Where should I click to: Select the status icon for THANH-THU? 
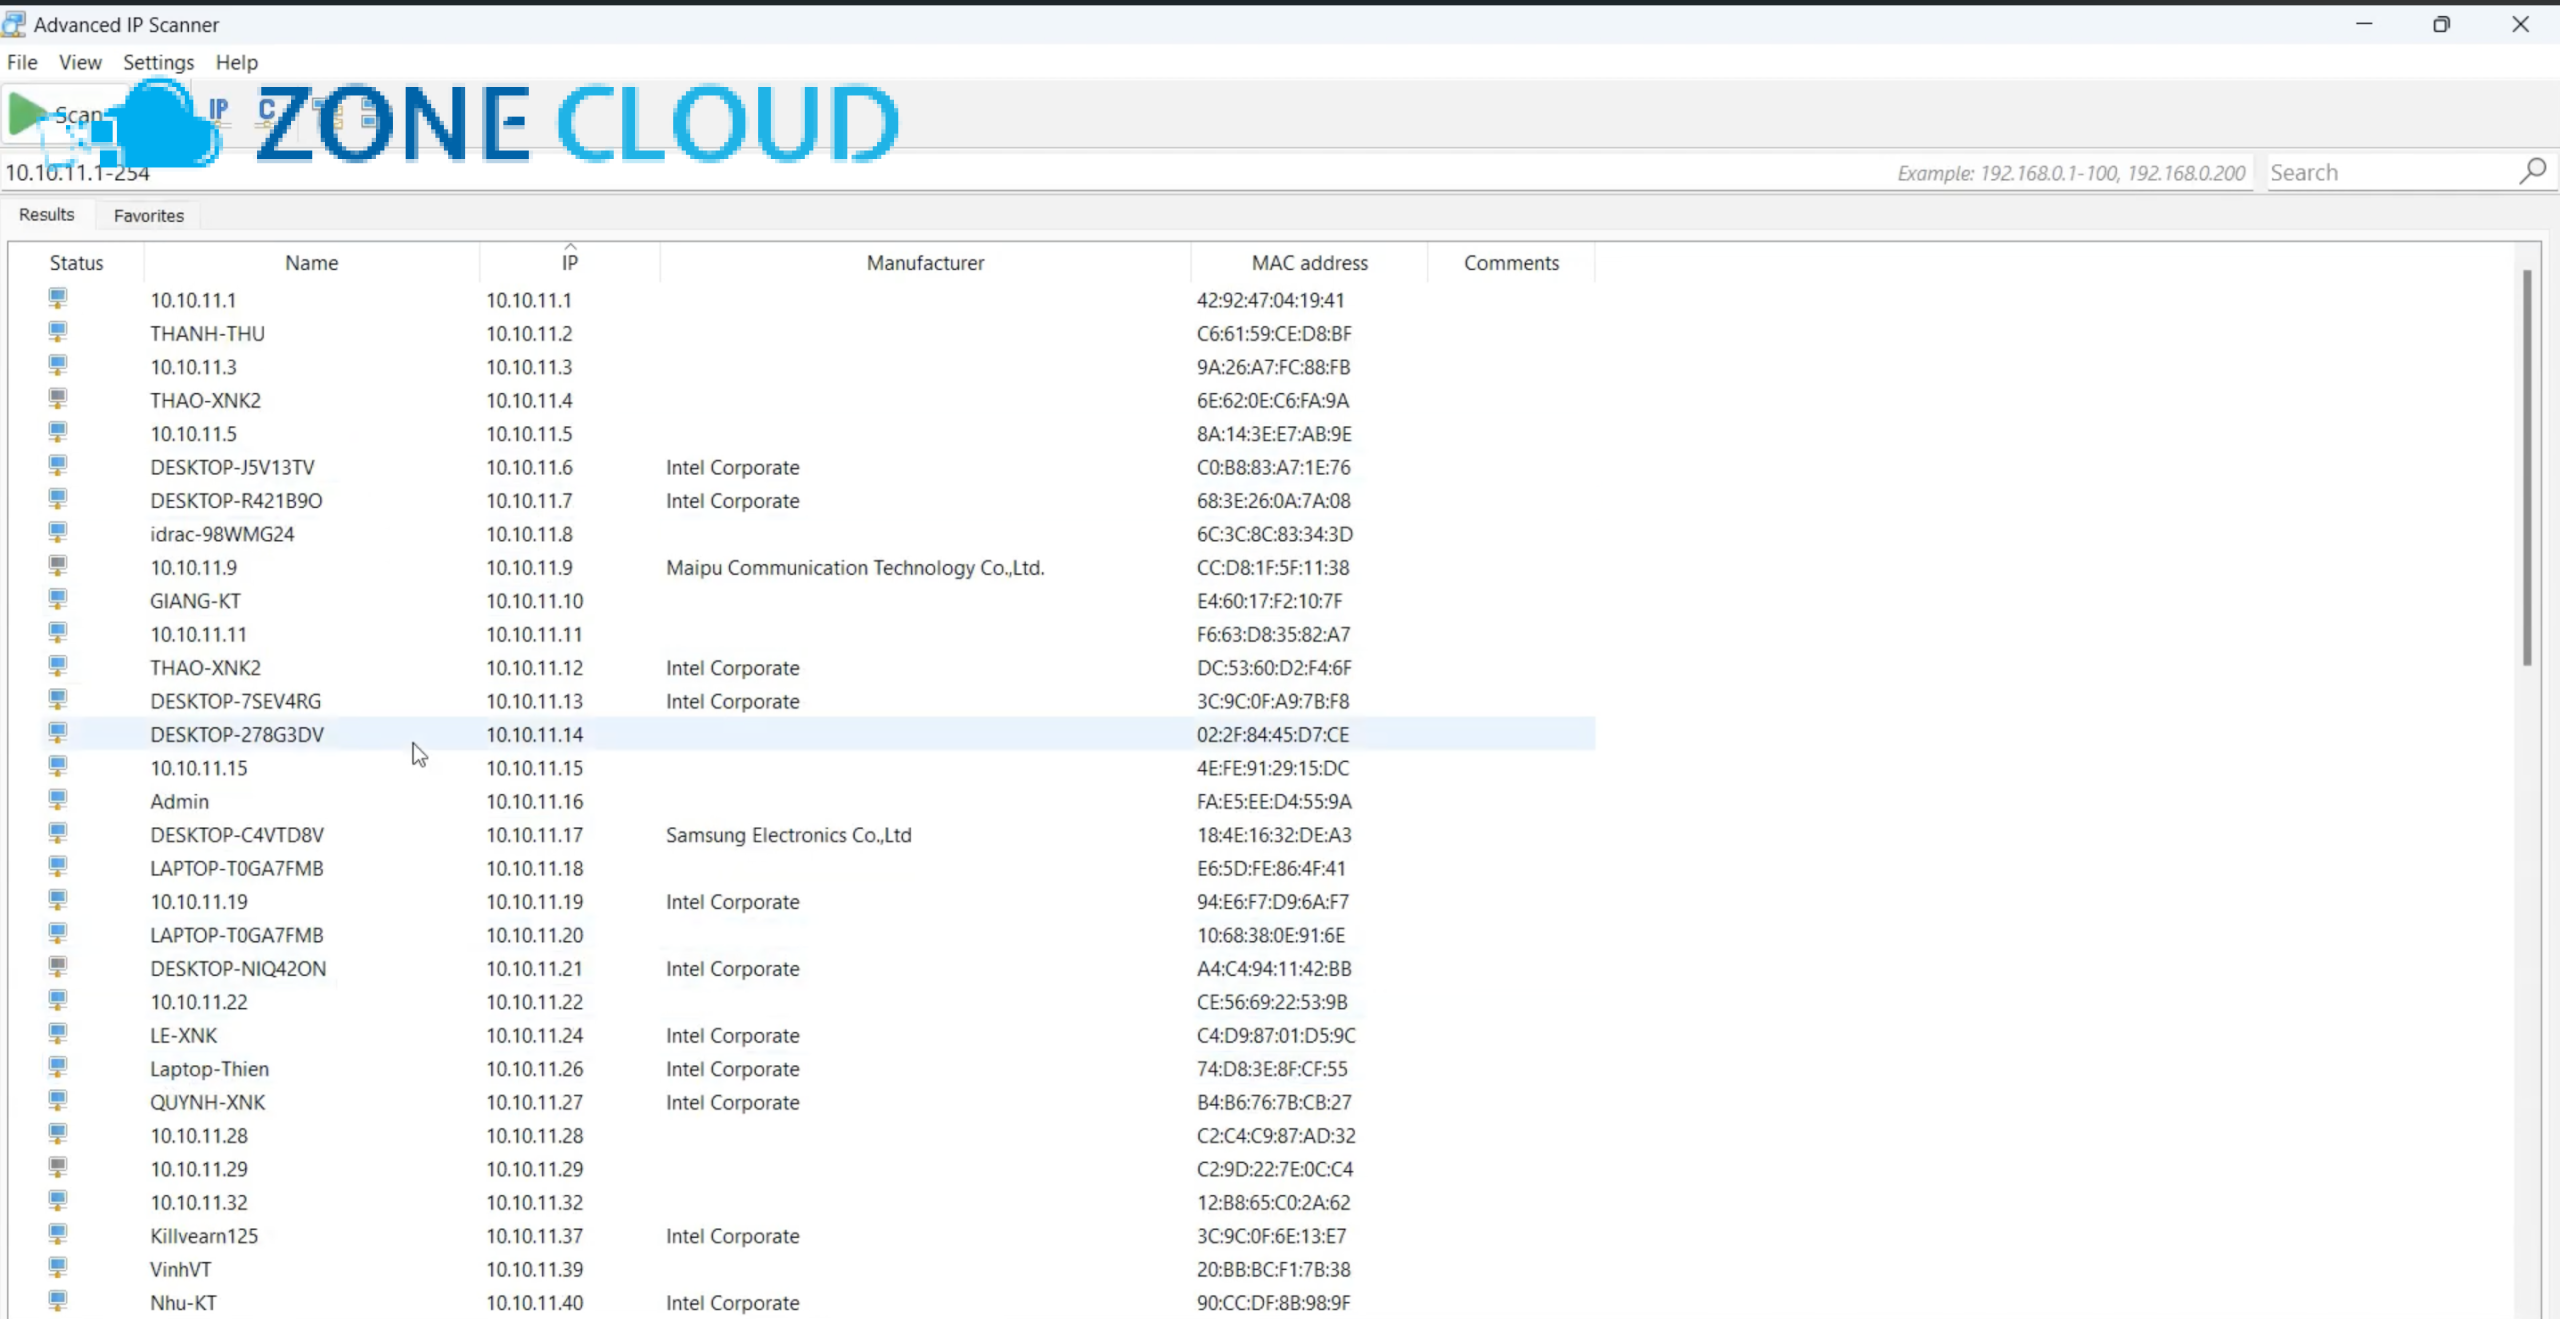[58, 331]
